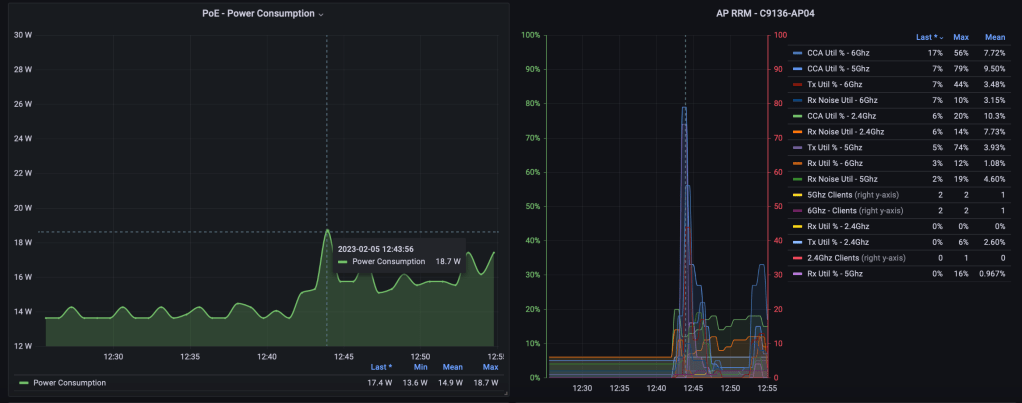Sort the AP RRM legend by Last column
Viewport: 1022px width, 403px height.
pyautogui.click(x=929, y=37)
